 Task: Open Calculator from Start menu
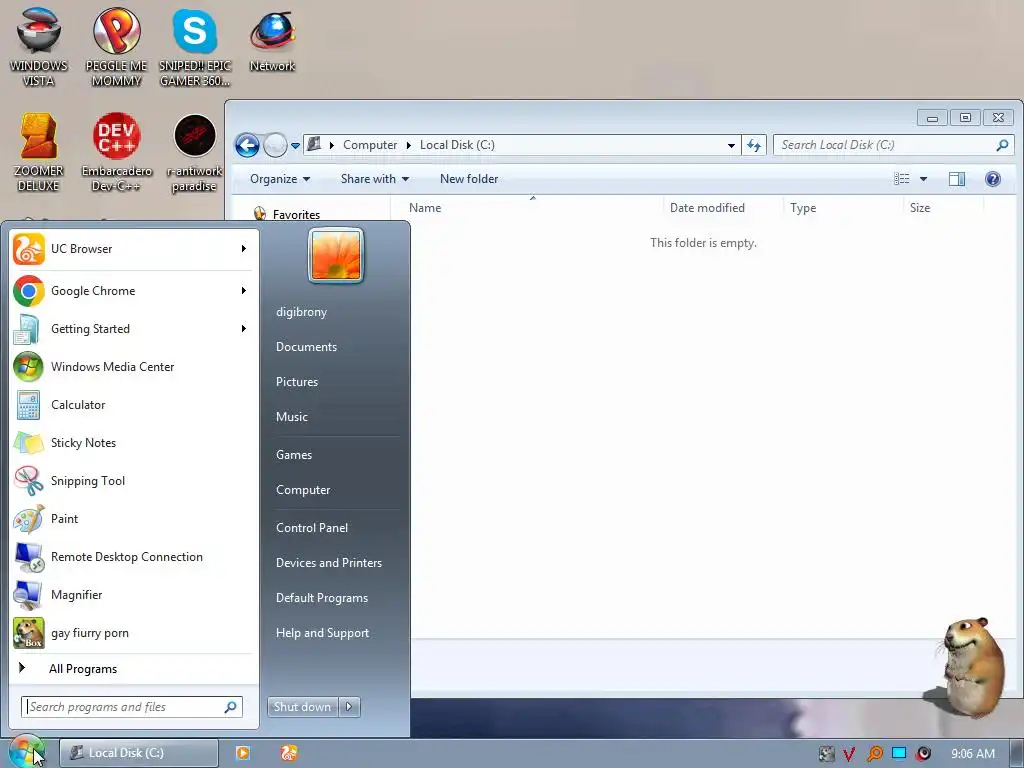(x=133, y=404)
